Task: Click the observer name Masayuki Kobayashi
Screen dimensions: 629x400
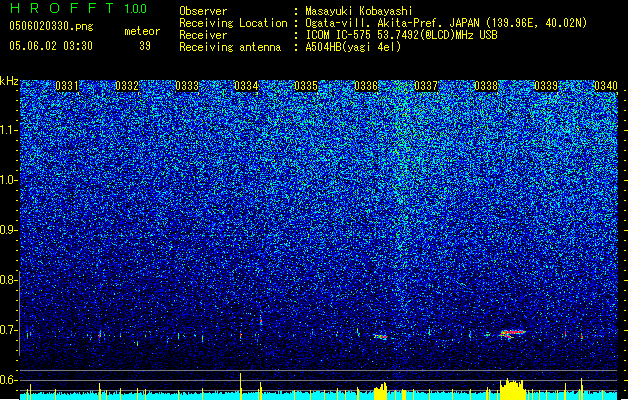Action: pyautogui.click(x=359, y=11)
